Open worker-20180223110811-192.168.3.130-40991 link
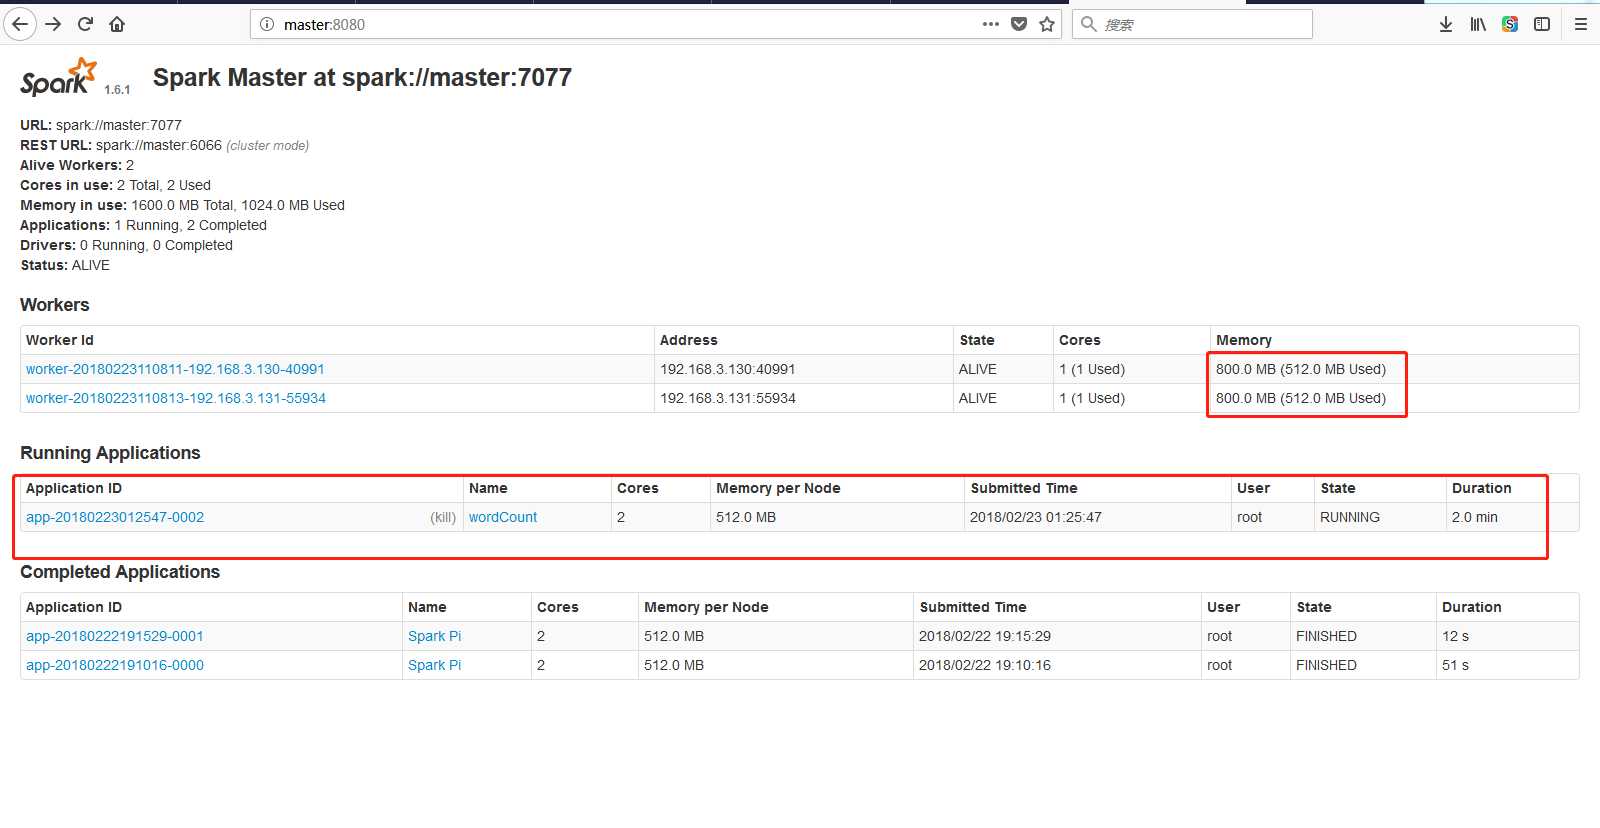 [175, 369]
